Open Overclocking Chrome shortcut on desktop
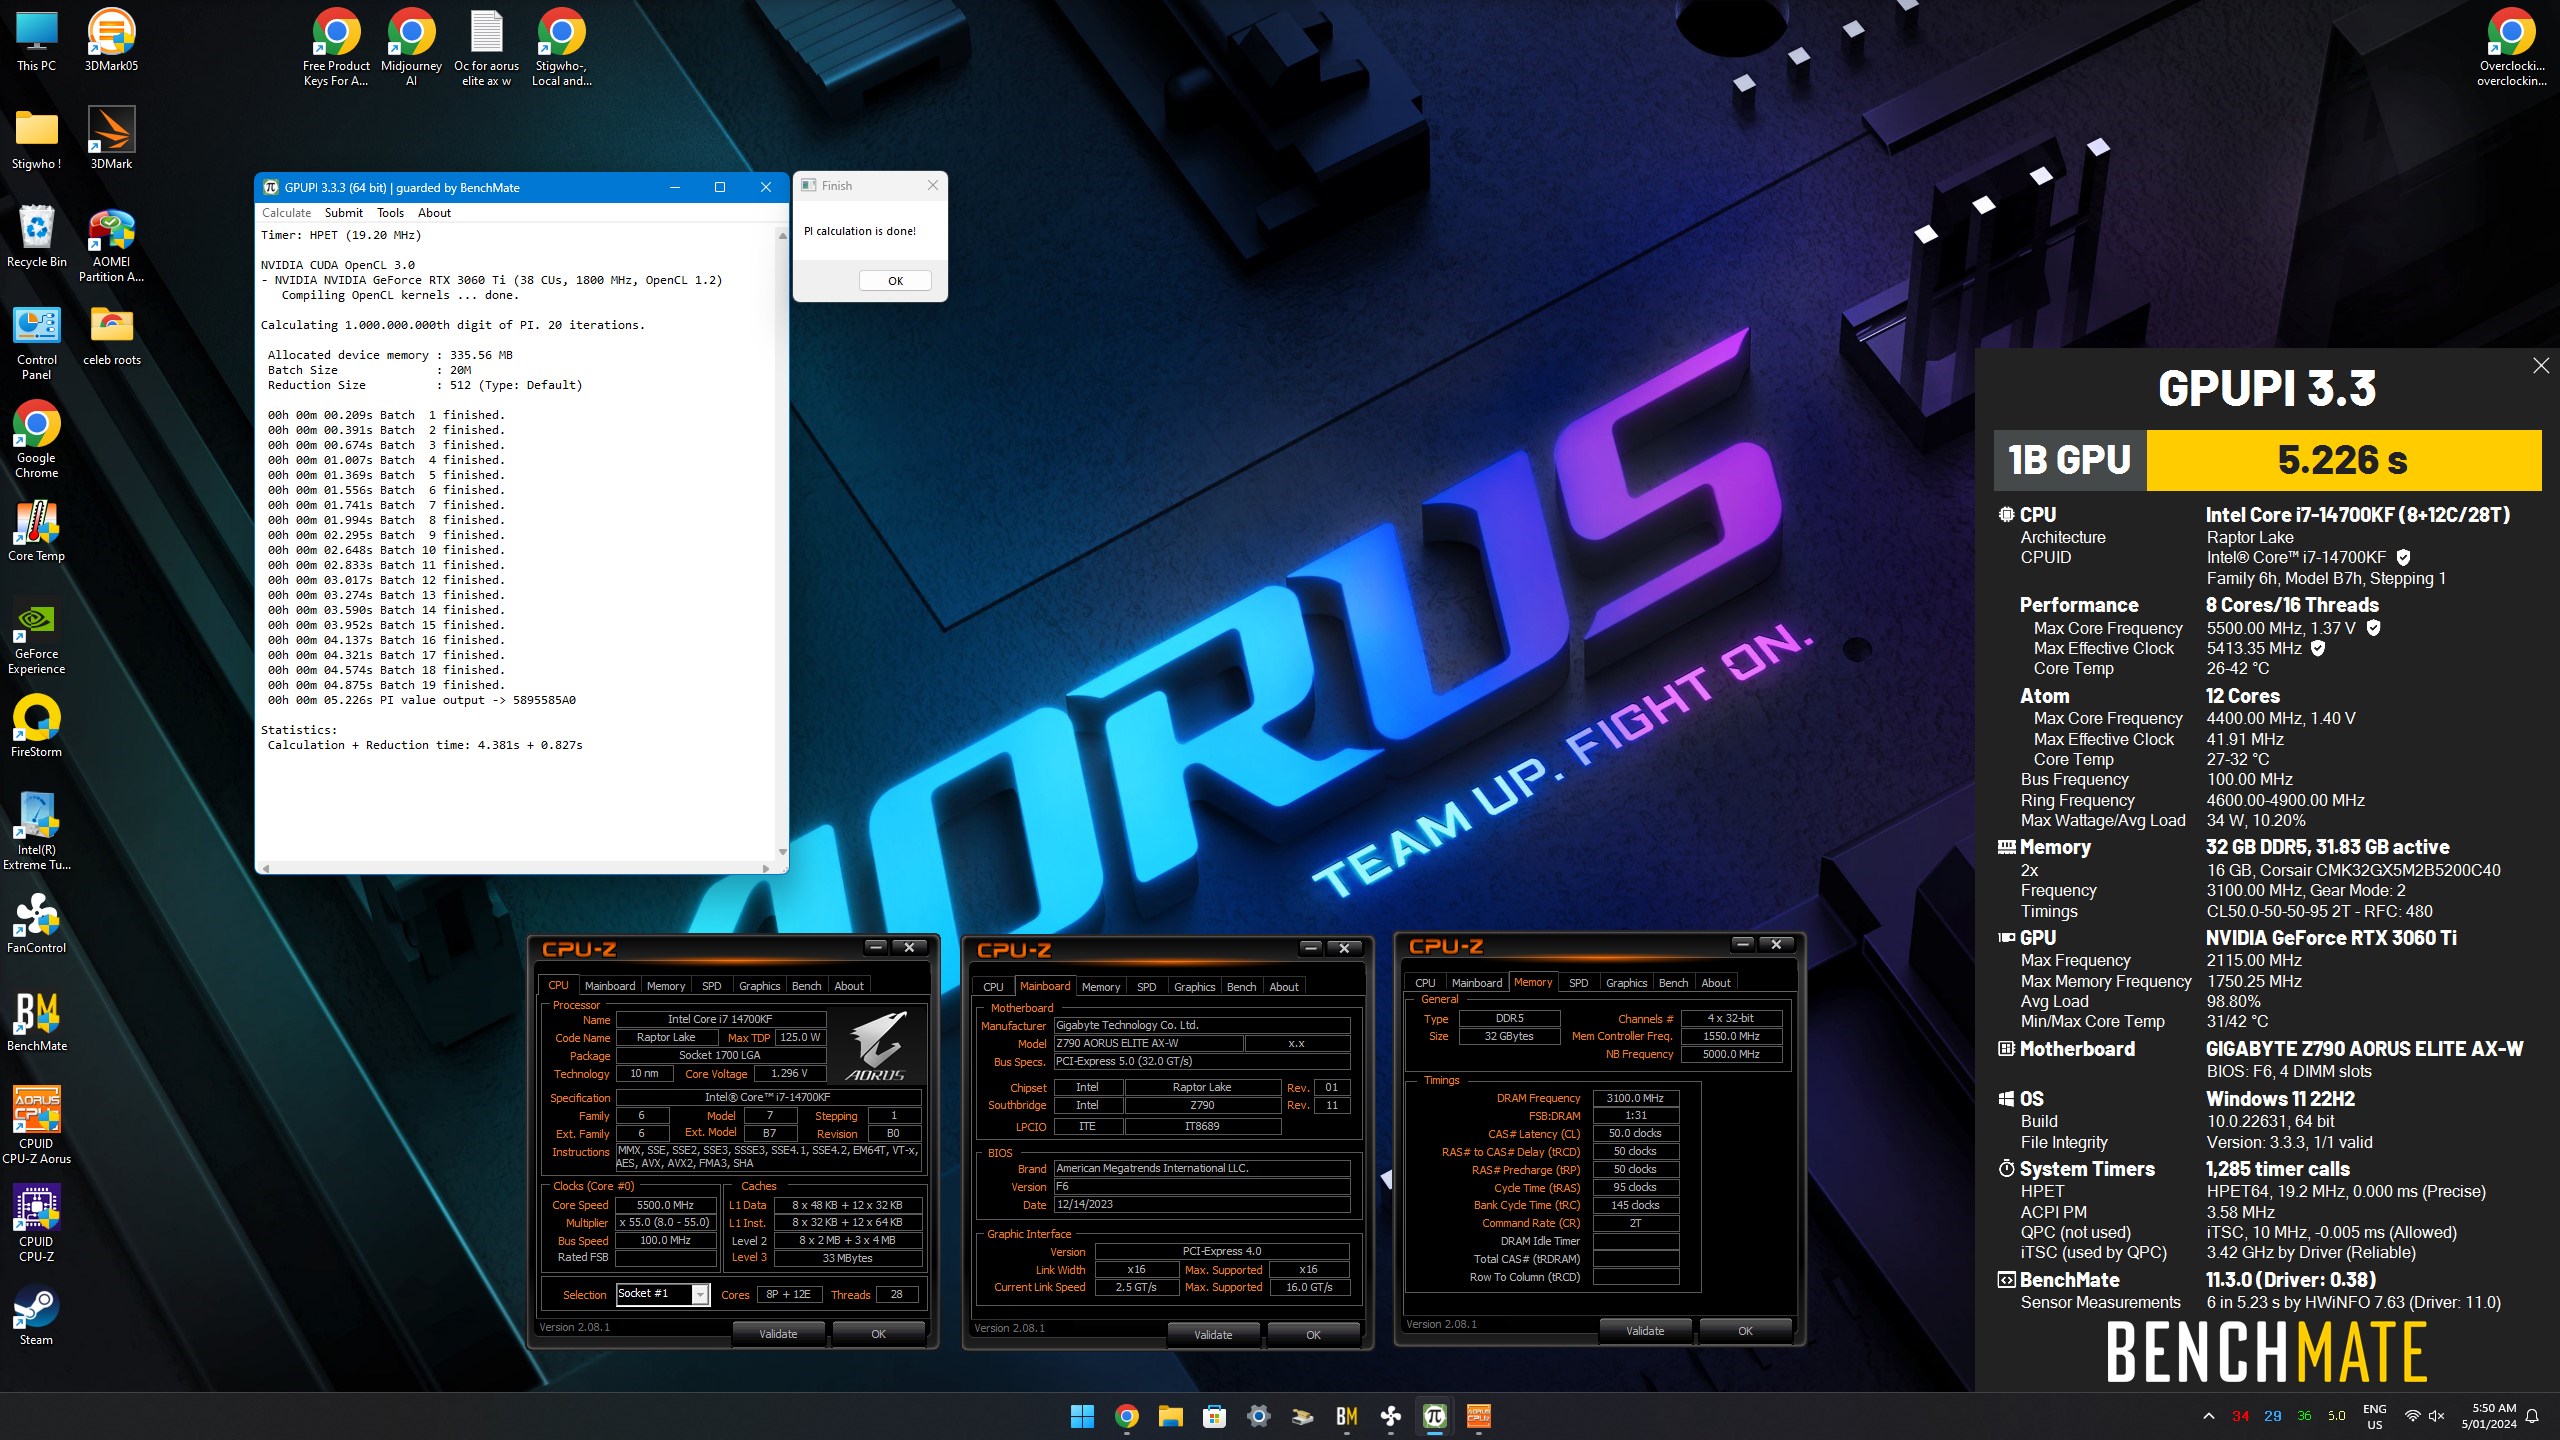Screen dimensions: 2560x1440 click(2511, 49)
